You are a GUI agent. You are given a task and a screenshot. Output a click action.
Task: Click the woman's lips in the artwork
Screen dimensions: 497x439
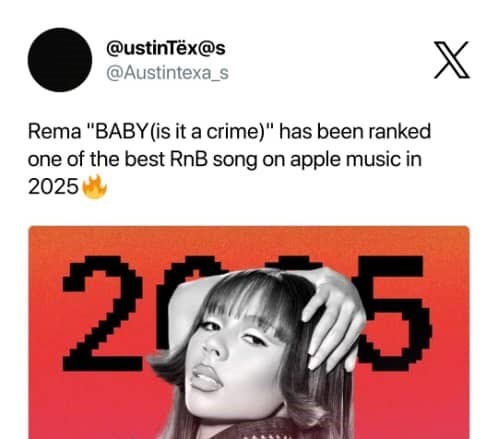(206, 378)
